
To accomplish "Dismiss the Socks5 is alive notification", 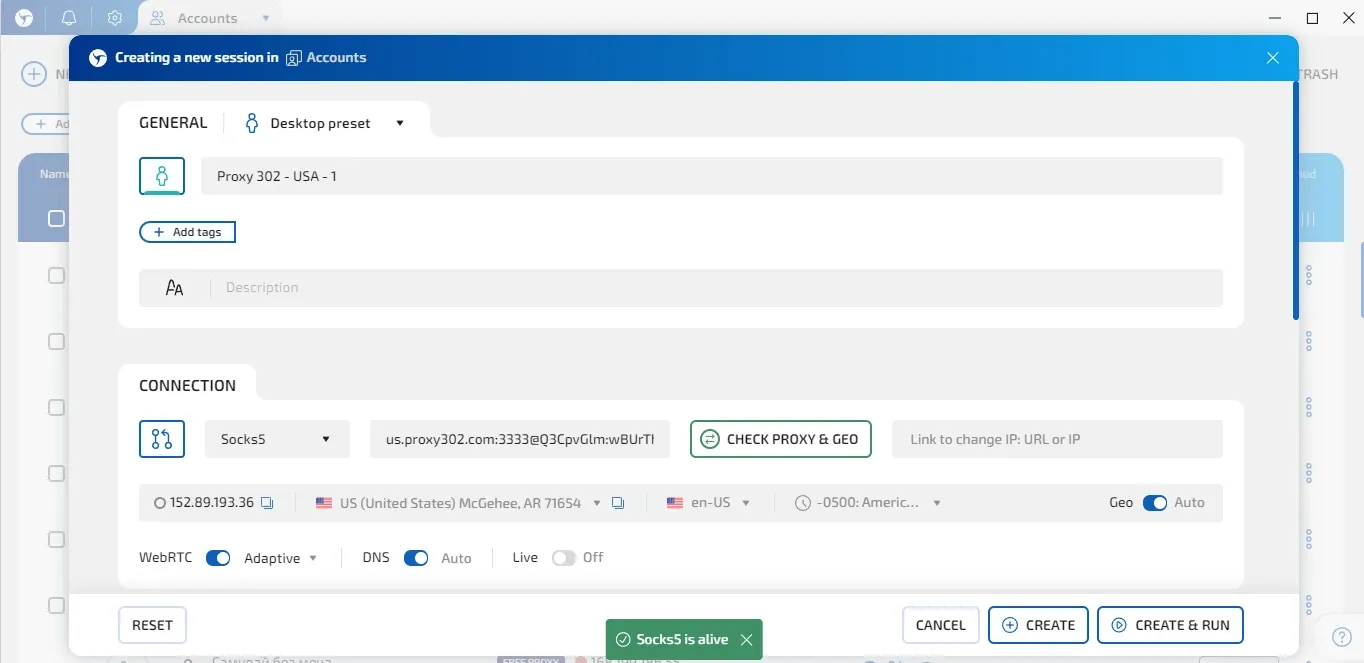I will (x=746, y=639).
